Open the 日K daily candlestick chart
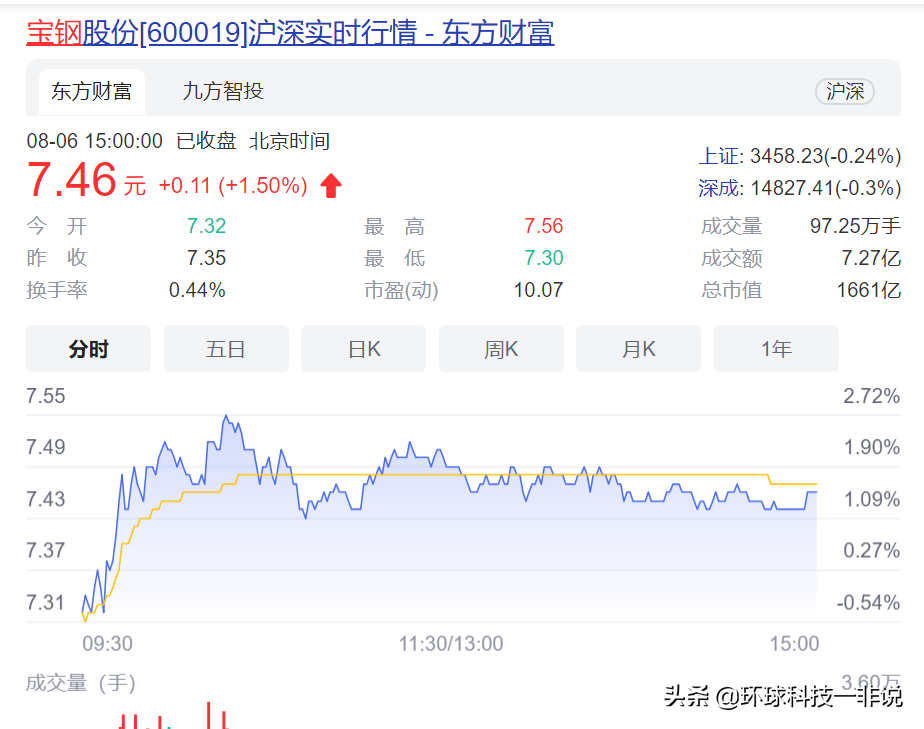This screenshot has height=729, width=924. pos(363,349)
